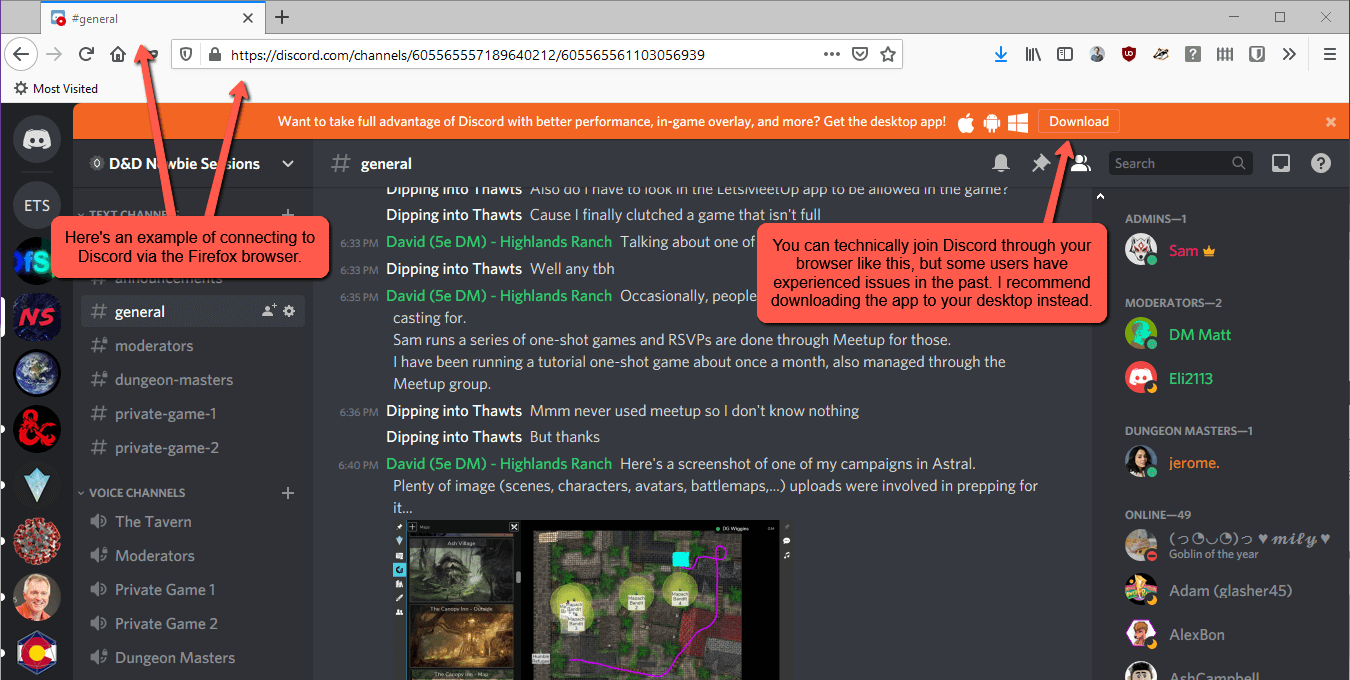The image size is (1350, 680).
Task: Add a new voice channel
Action: (288, 493)
